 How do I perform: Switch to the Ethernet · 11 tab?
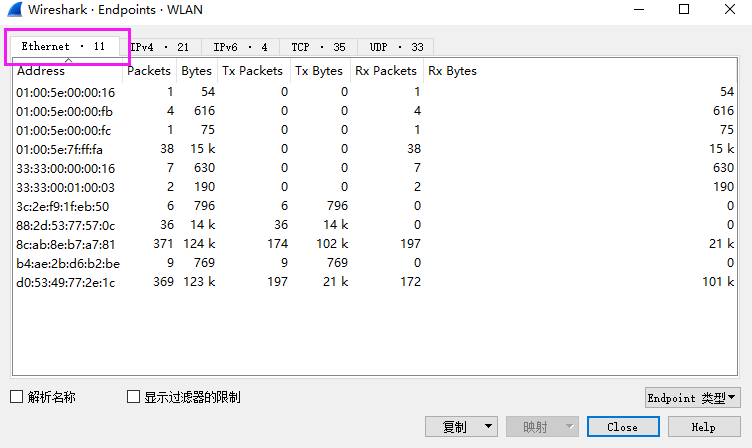[x=63, y=47]
